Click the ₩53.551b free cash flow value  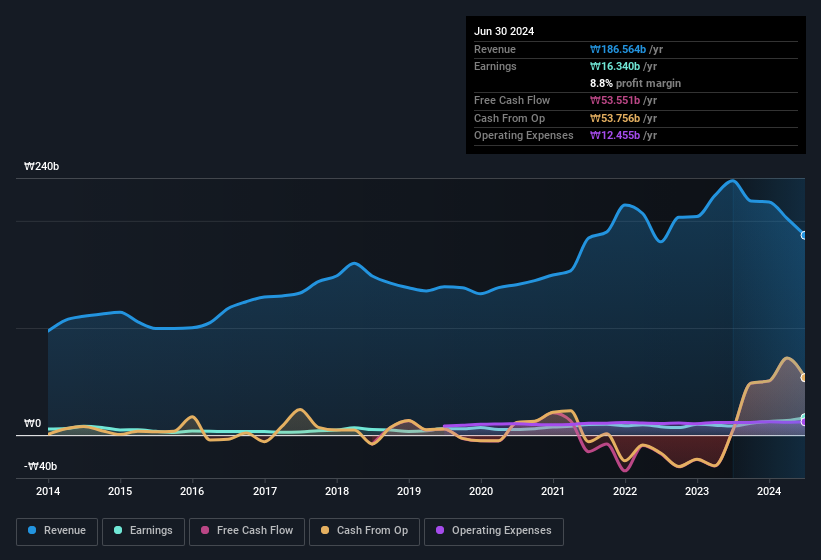pyautogui.click(x=615, y=100)
